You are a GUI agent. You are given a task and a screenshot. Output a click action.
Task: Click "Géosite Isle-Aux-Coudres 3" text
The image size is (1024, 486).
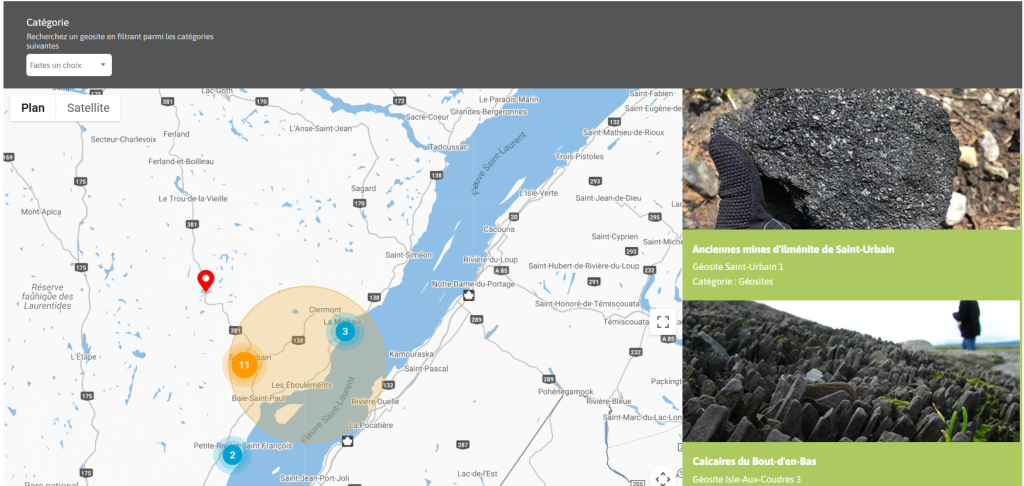[746, 479]
